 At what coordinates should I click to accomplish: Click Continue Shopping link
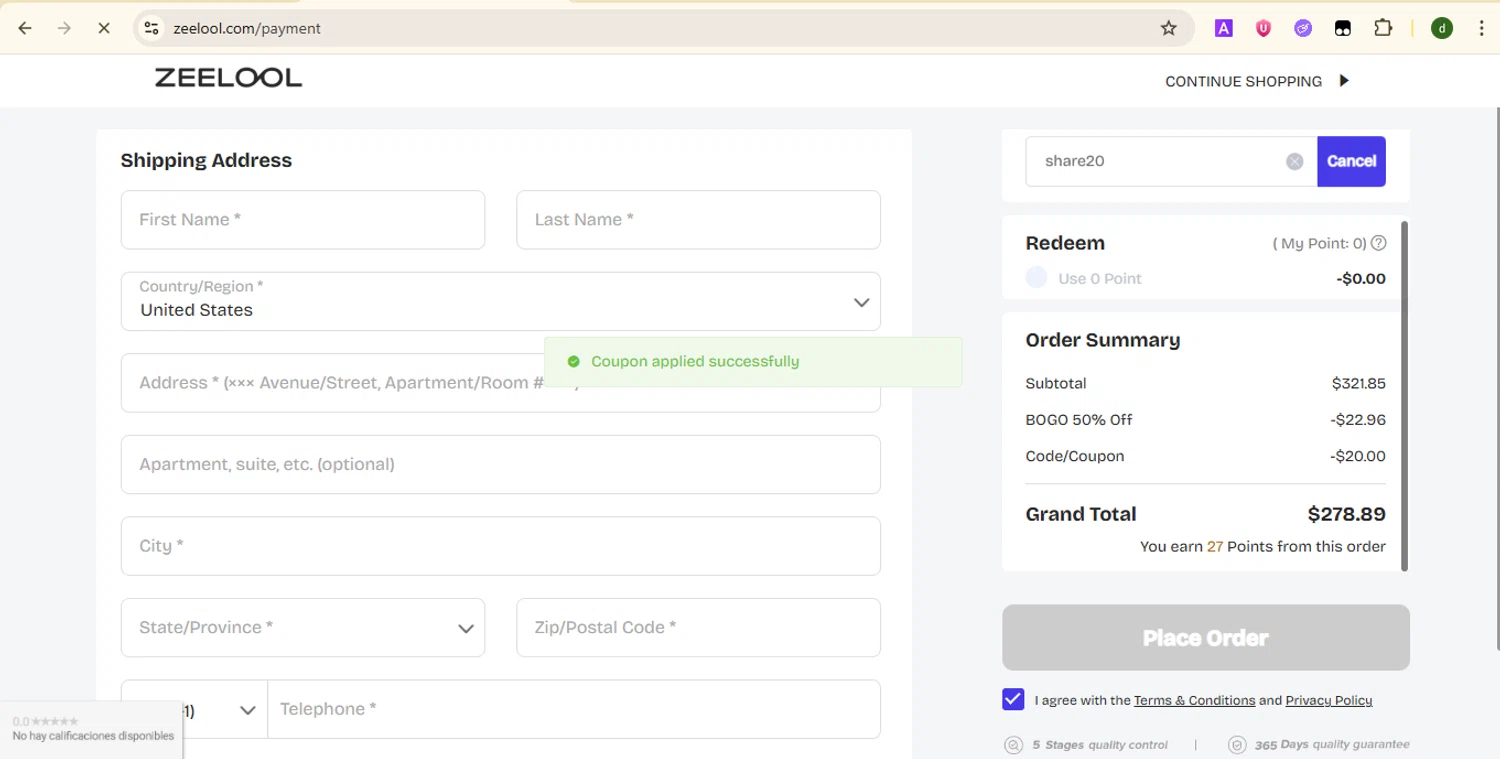(x=1256, y=81)
